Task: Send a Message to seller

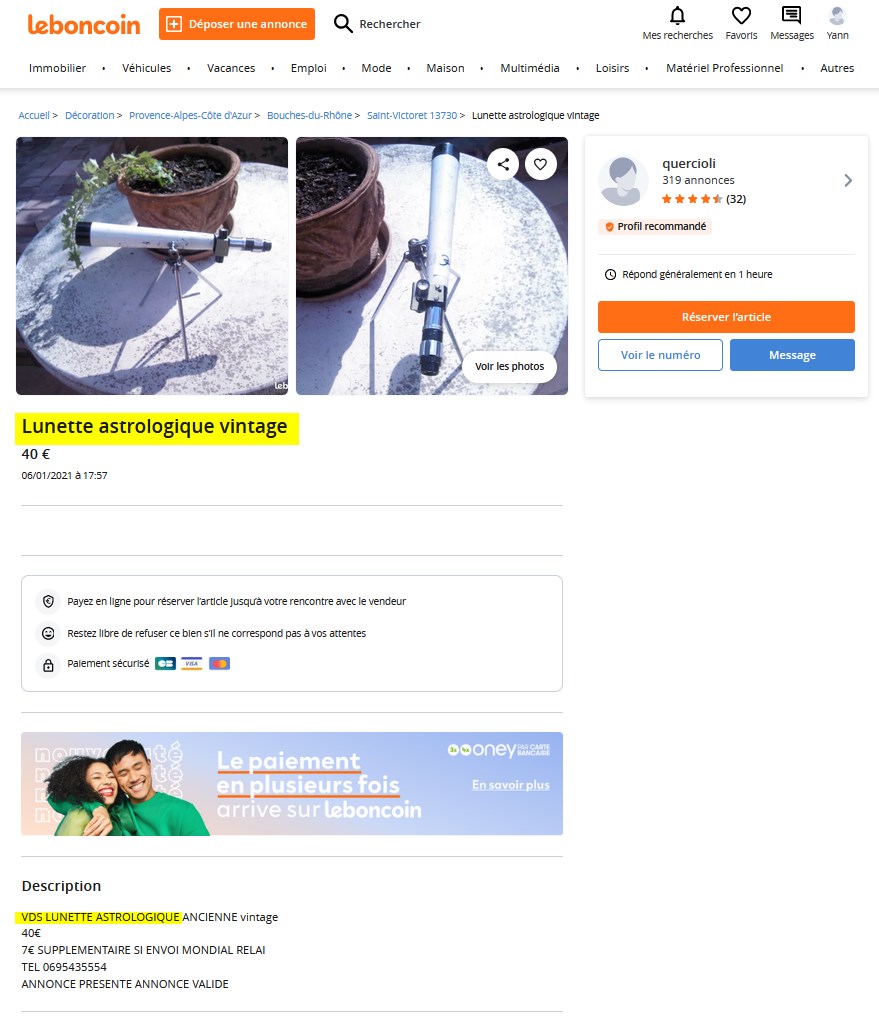Action: pyautogui.click(x=792, y=355)
